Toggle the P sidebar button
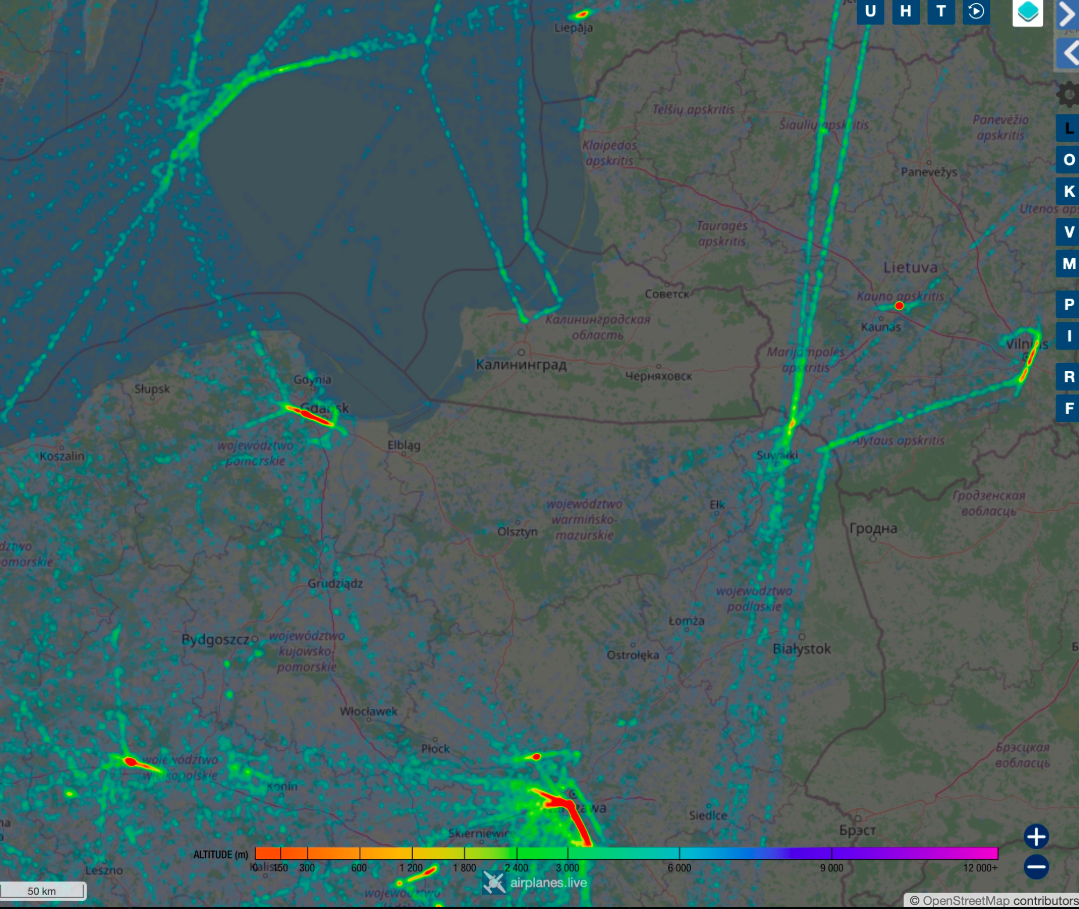This screenshot has height=909, width=1079. coord(1068,304)
